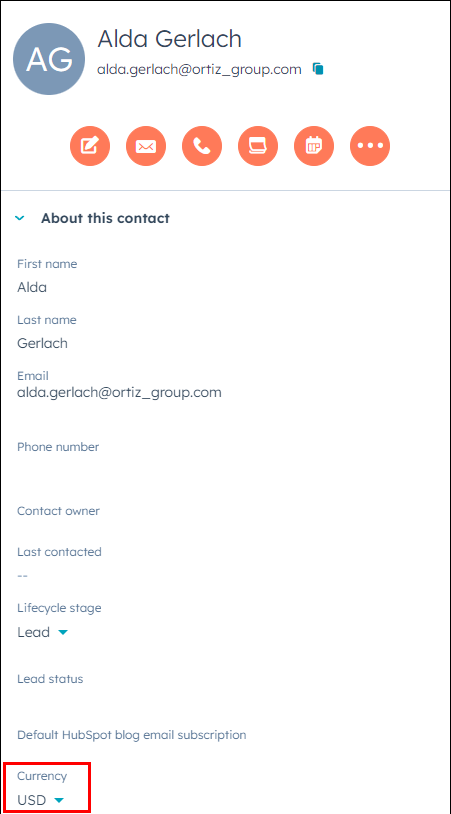
Task: Click the phone call icon
Action: 202,146
